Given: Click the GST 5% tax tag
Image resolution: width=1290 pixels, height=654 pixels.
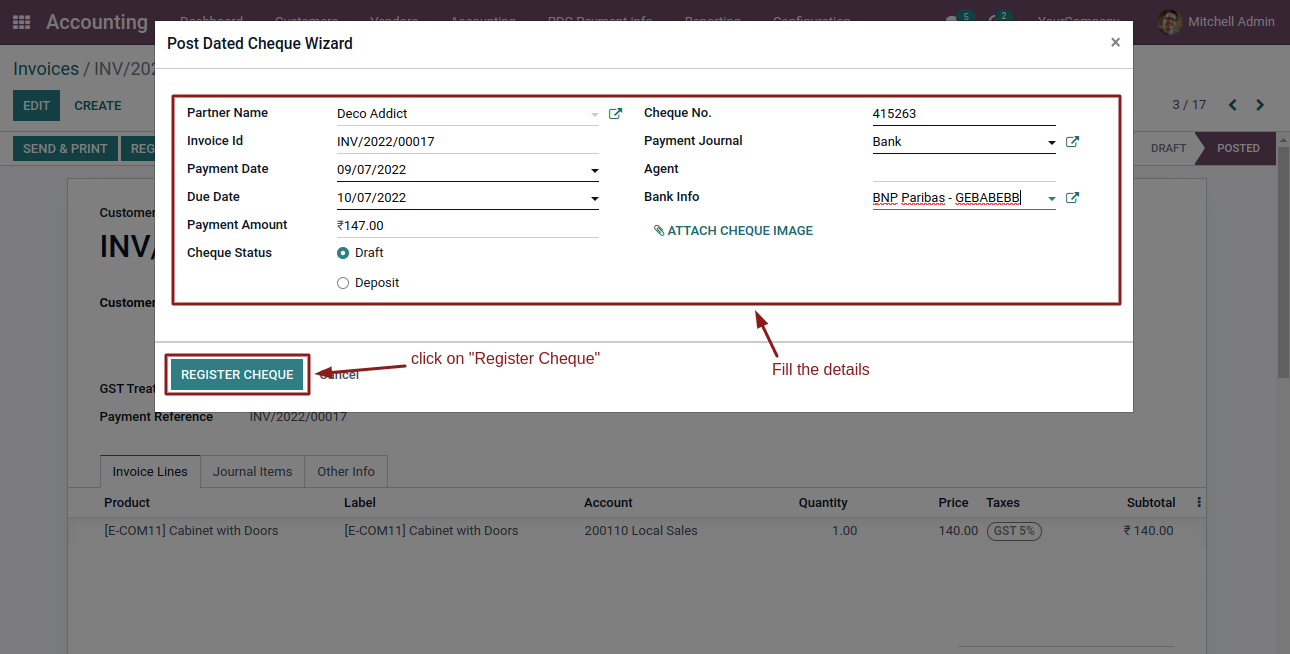Looking at the screenshot, I should (x=1014, y=531).
